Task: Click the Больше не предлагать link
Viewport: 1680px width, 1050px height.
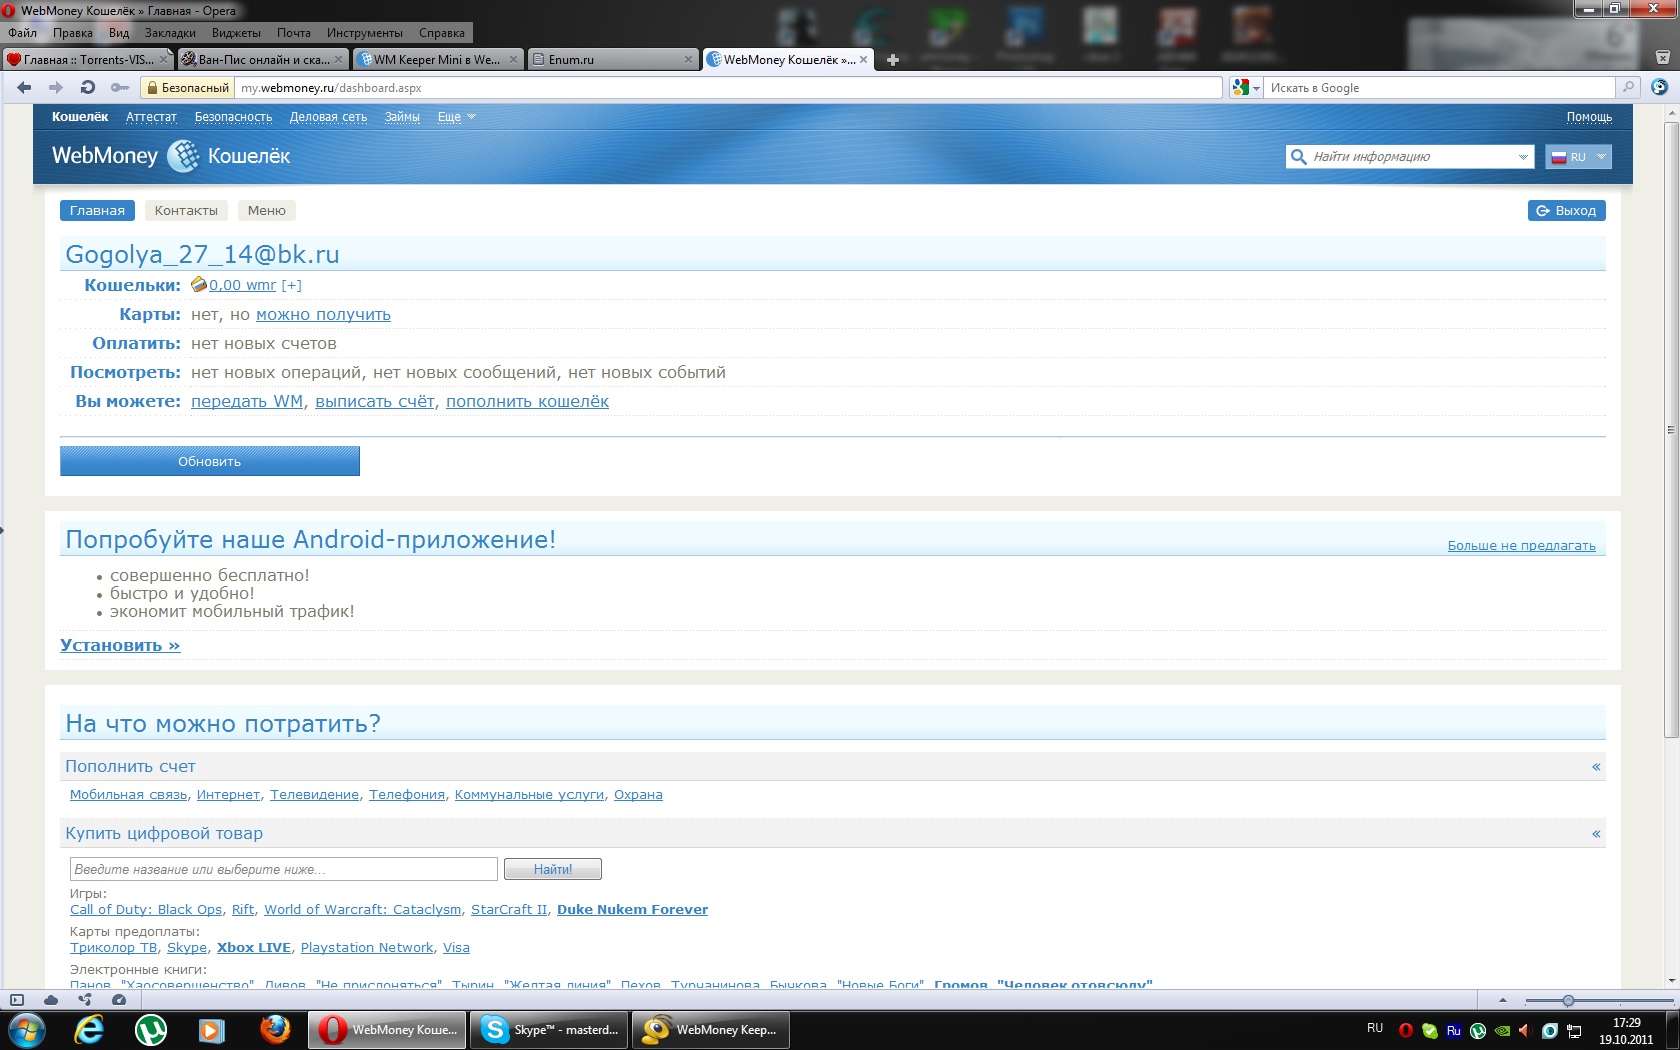Action: (1521, 546)
